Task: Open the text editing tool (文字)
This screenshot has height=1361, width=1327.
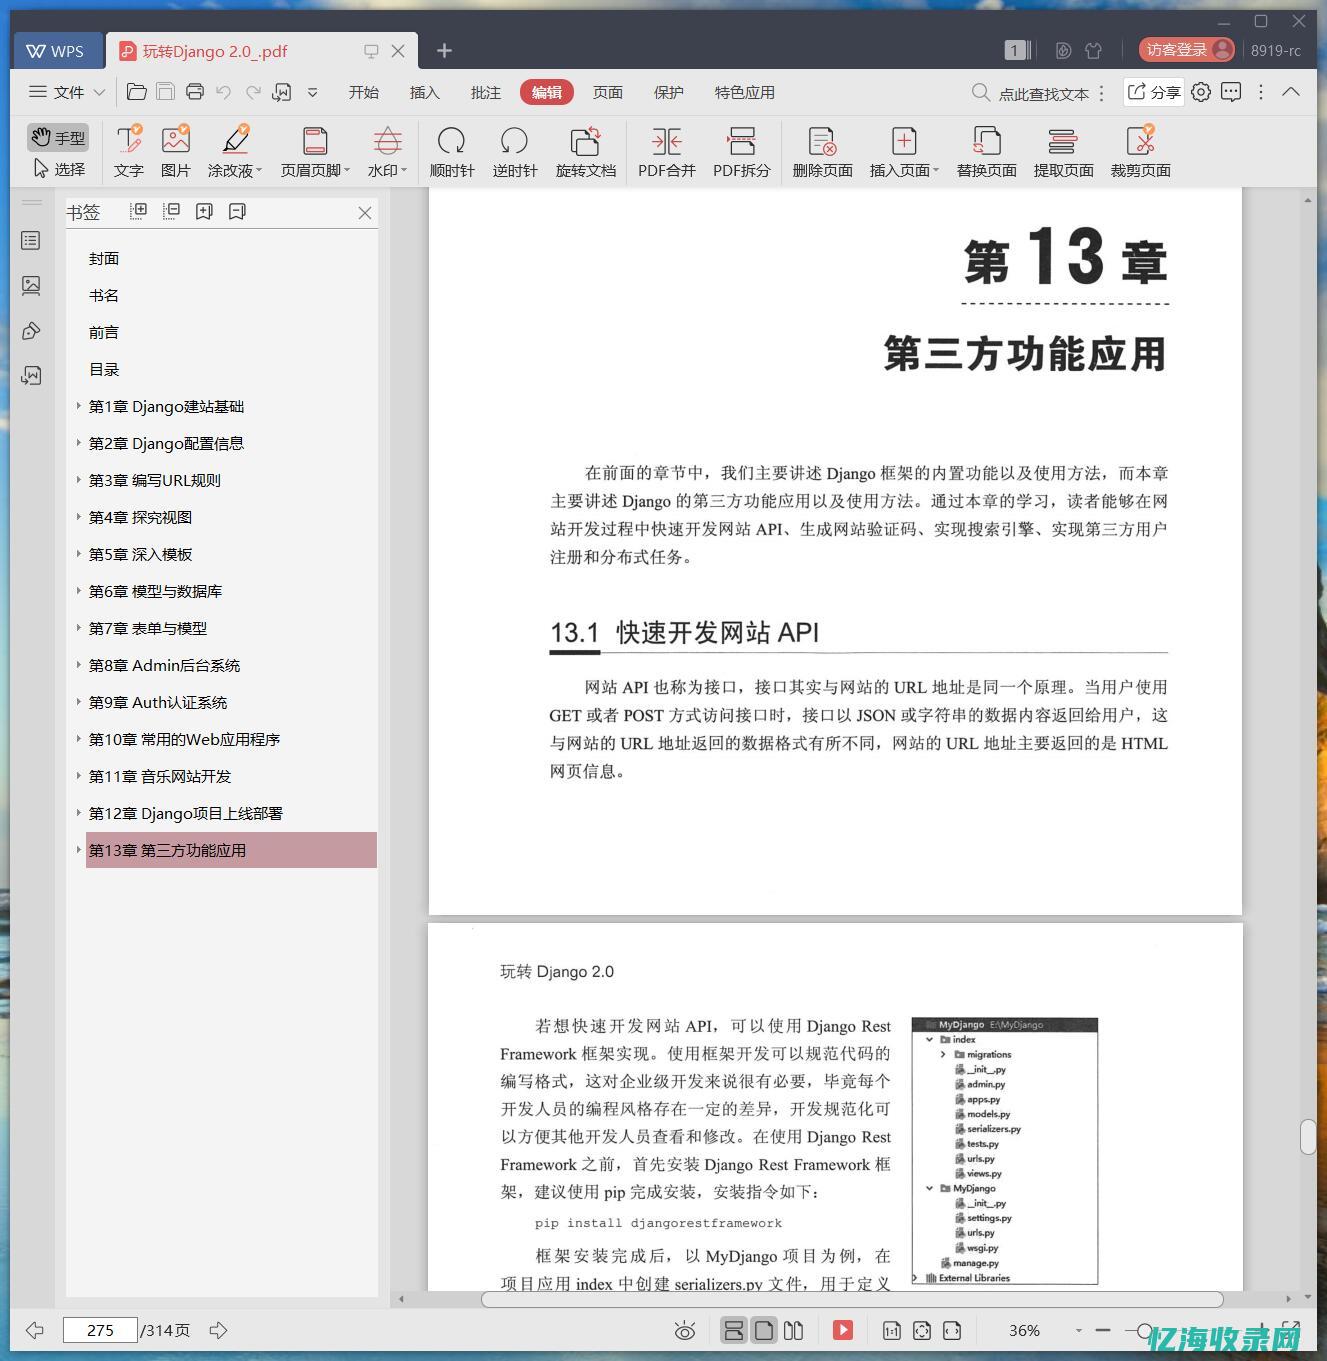Action: [129, 152]
